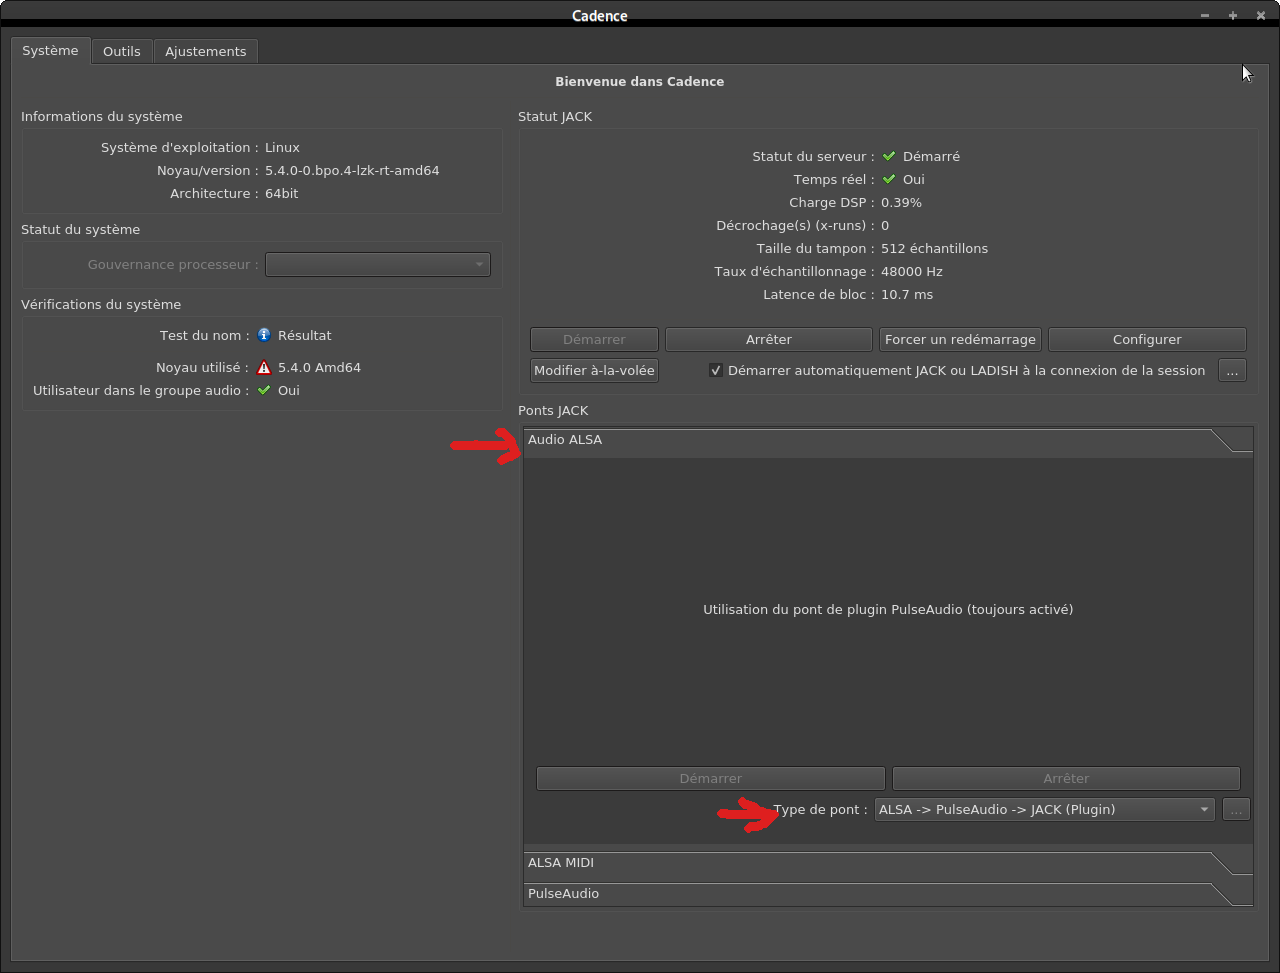Maximize the Cadence window

click(x=1233, y=15)
